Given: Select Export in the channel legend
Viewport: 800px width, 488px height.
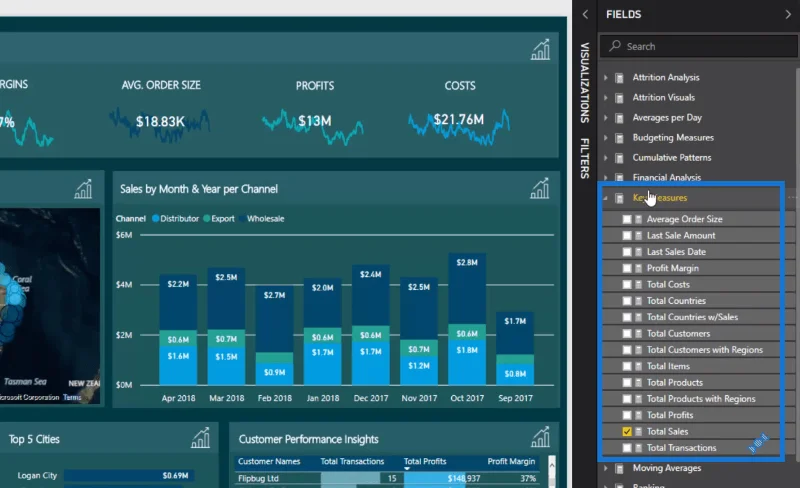Looking at the screenshot, I should coord(219,218).
